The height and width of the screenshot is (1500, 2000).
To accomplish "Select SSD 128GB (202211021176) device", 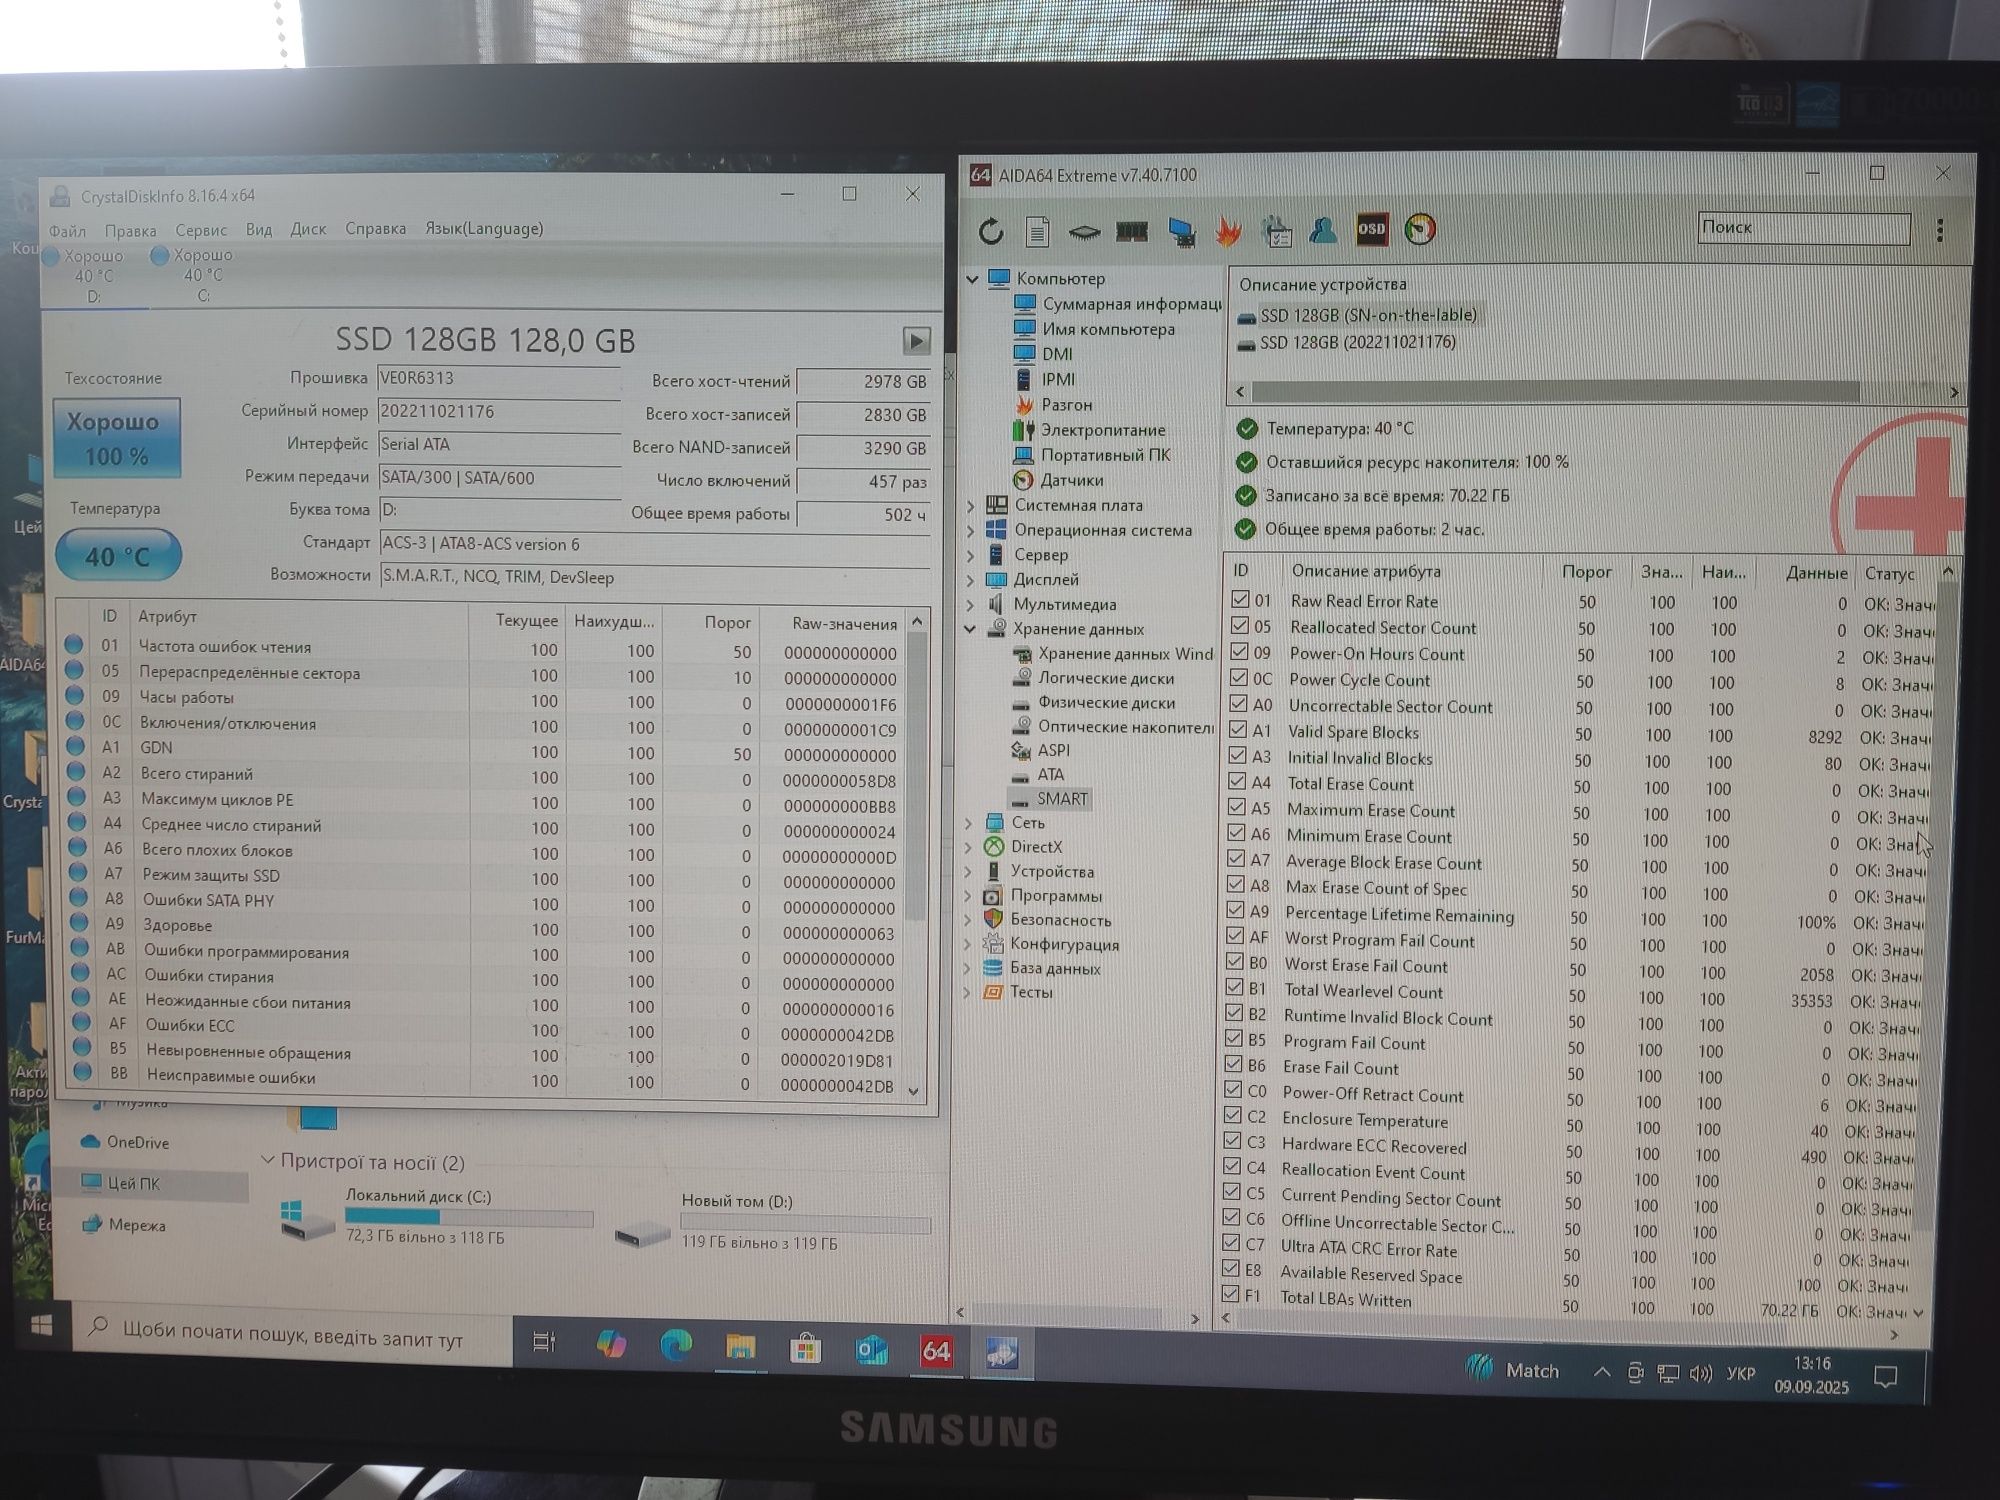I will [1357, 342].
